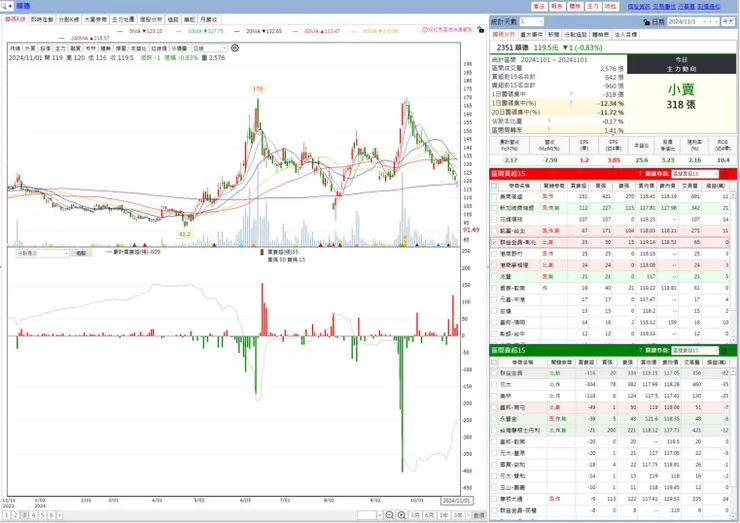Zoom out the chart with the minus magnifier
This screenshot has width=740, height=523.
pyautogui.click(x=389, y=515)
